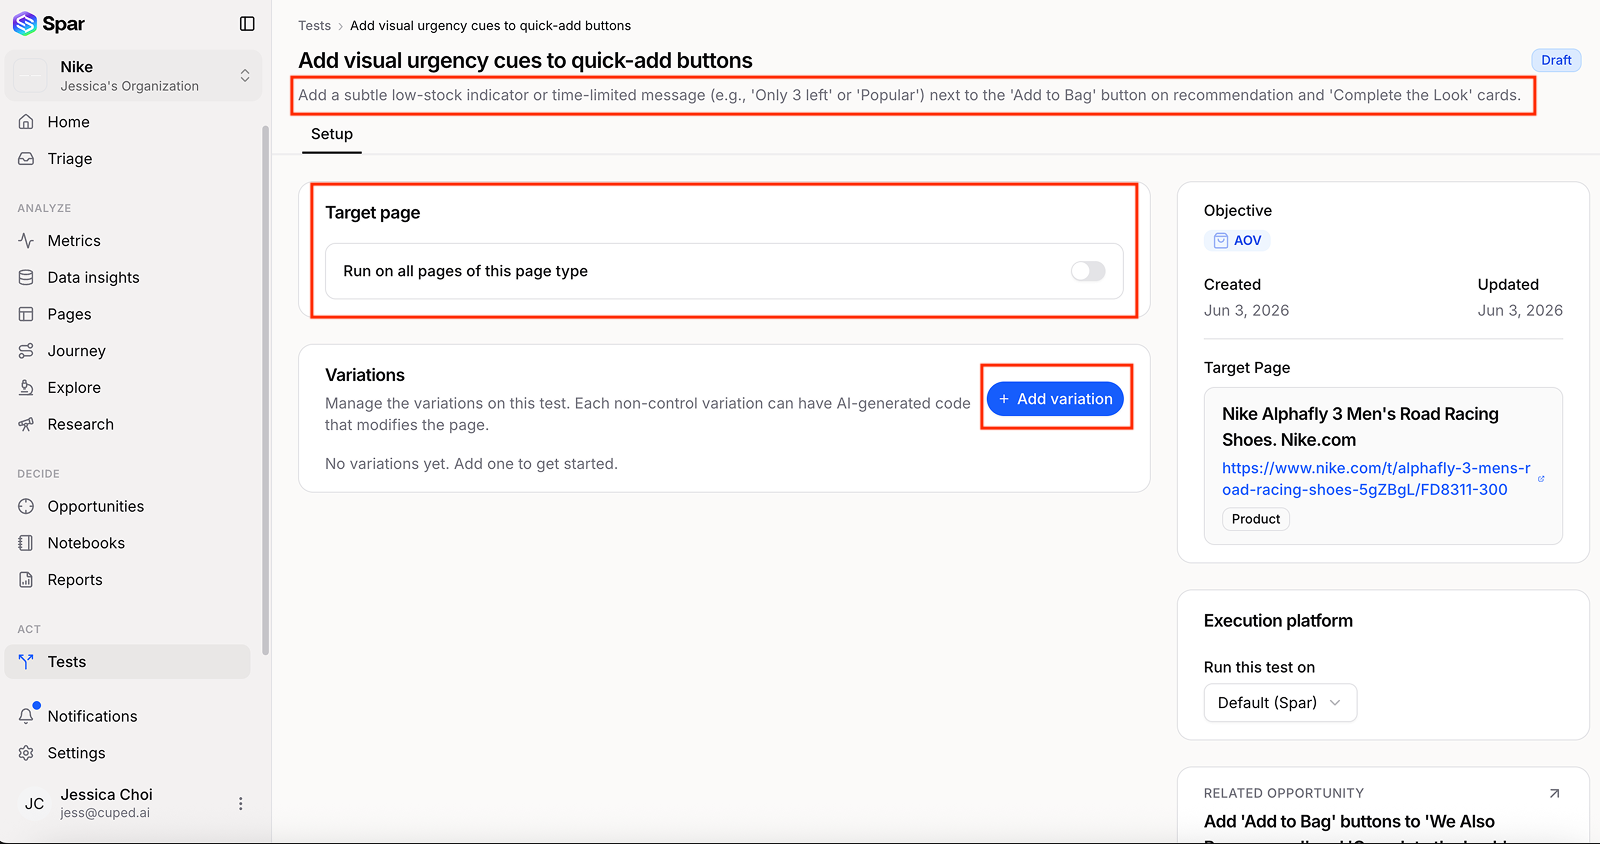Click the Journey route icon
The width and height of the screenshot is (1600, 844).
pos(26,351)
